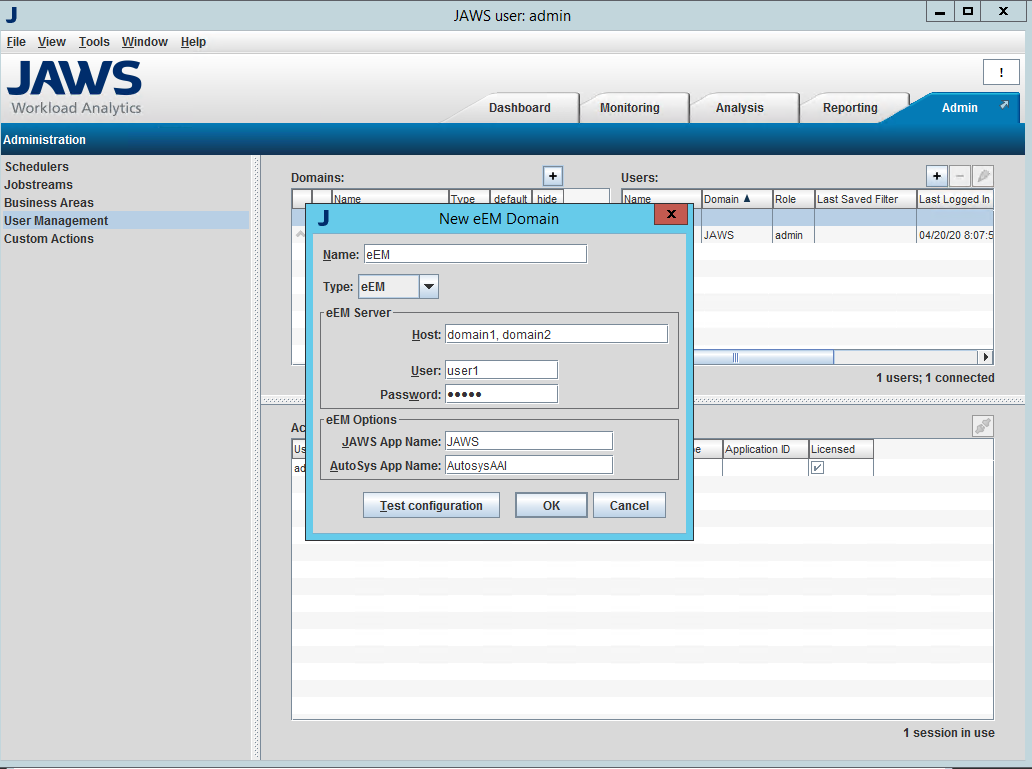Click the edit user pencil icon

click(x=983, y=176)
